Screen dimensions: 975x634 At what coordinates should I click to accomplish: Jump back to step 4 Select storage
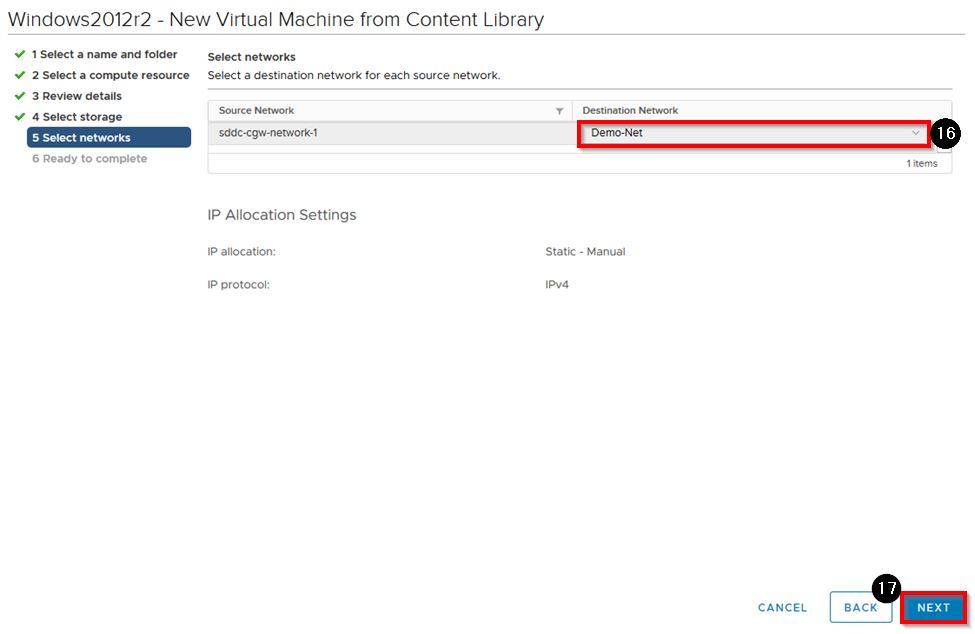[76, 117]
